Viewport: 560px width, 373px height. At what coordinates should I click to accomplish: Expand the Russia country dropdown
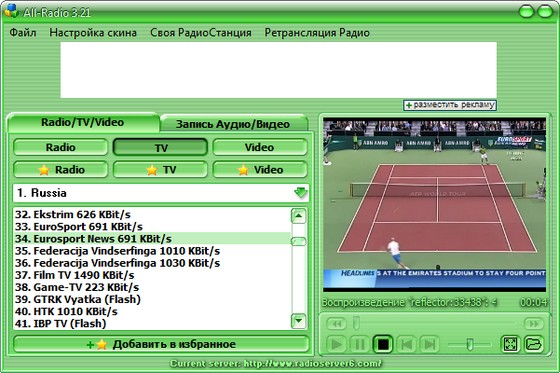point(300,193)
